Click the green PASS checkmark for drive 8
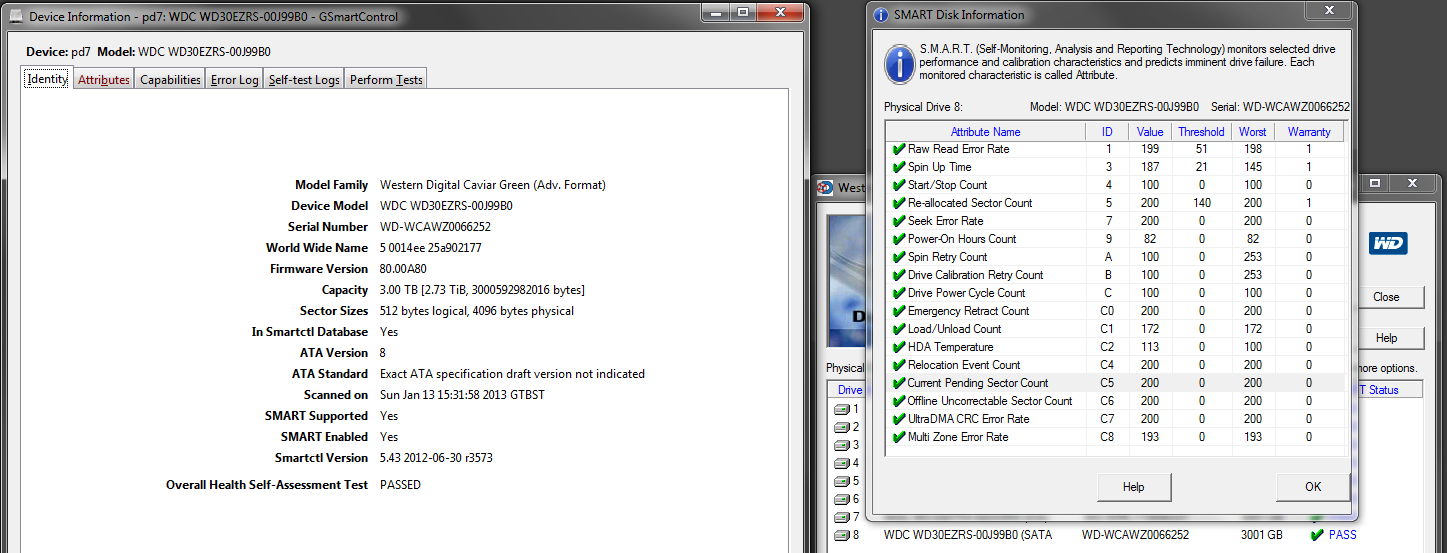The width and height of the screenshot is (1447, 553). pyautogui.click(x=1317, y=535)
